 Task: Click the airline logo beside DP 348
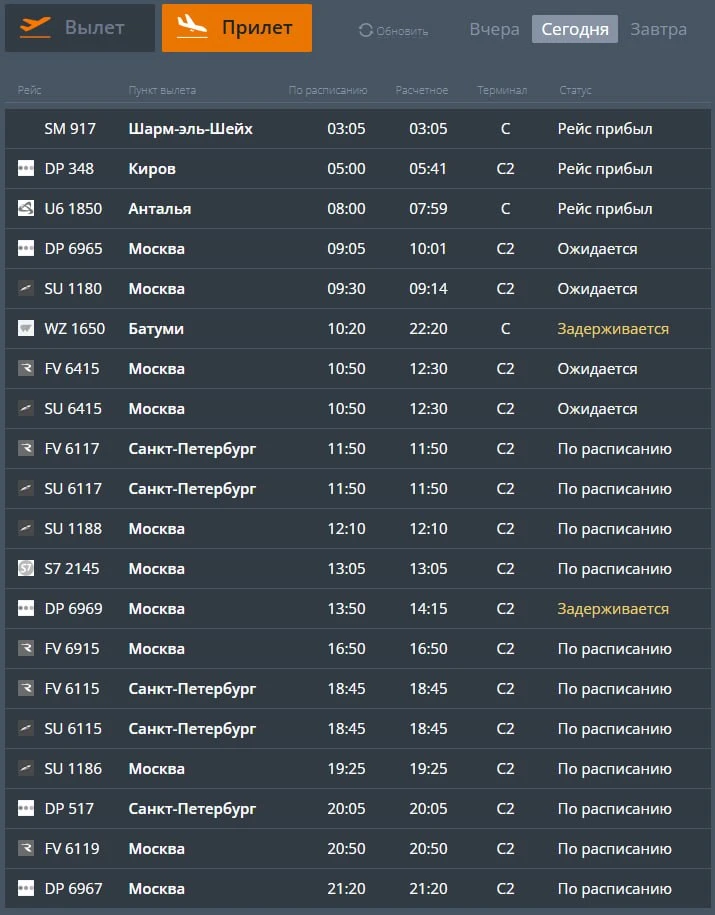coord(26,169)
